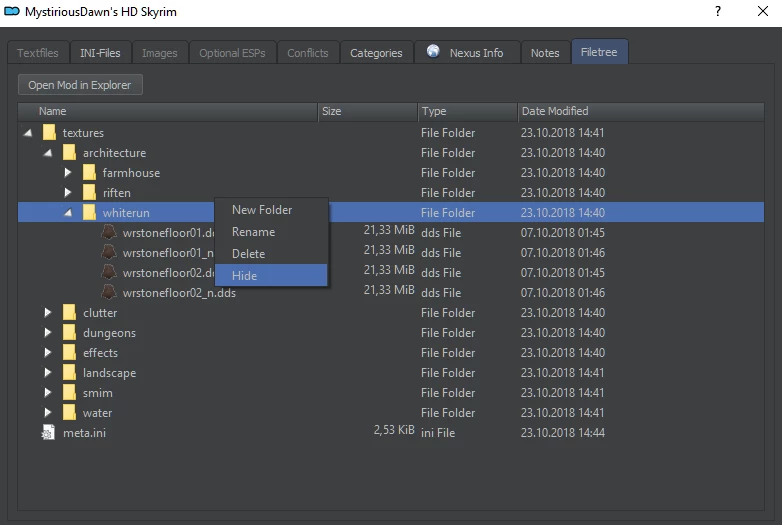Select the wrstonefloor02_n.dds file name

coord(179,293)
